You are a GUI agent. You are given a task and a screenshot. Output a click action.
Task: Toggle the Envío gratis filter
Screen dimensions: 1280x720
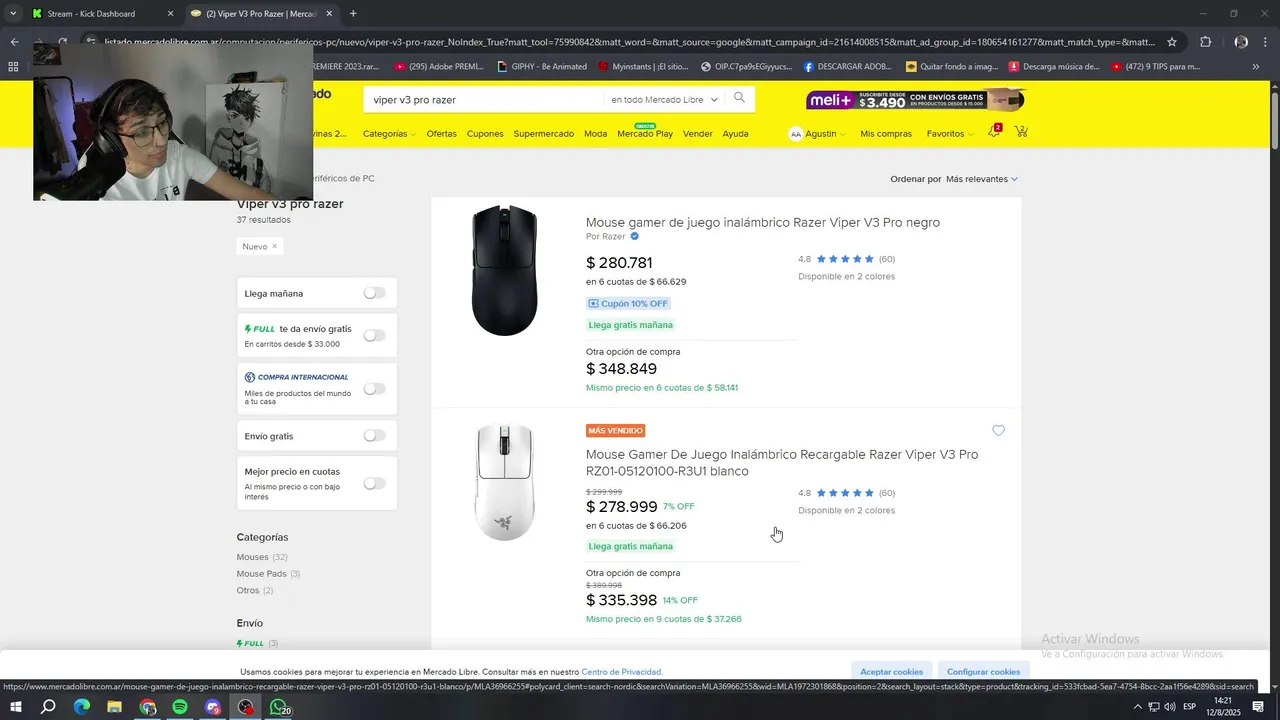(x=374, y=436)
